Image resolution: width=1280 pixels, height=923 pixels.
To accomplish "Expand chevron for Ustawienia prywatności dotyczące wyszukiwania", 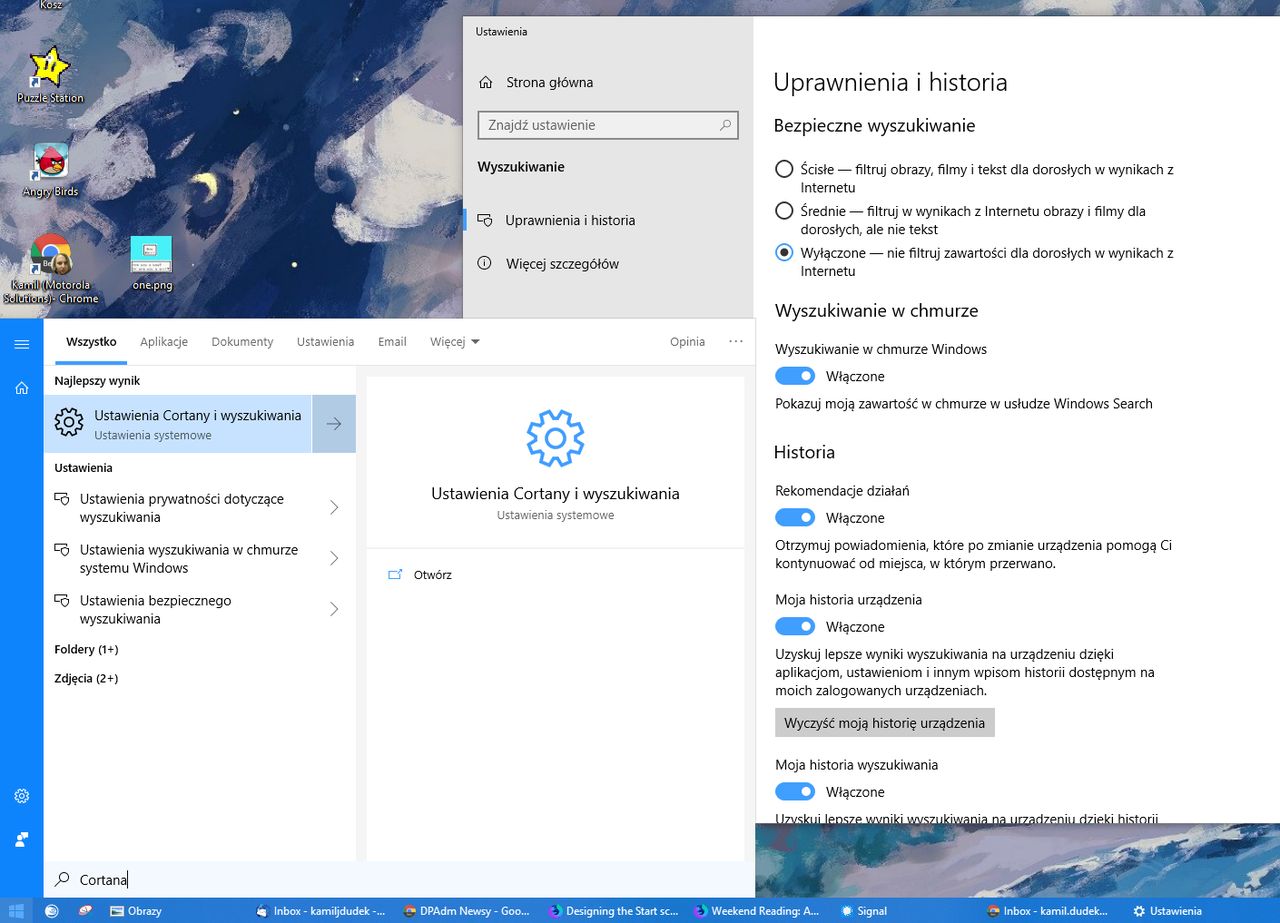I will pyautogui.click(x=334, y=507).
